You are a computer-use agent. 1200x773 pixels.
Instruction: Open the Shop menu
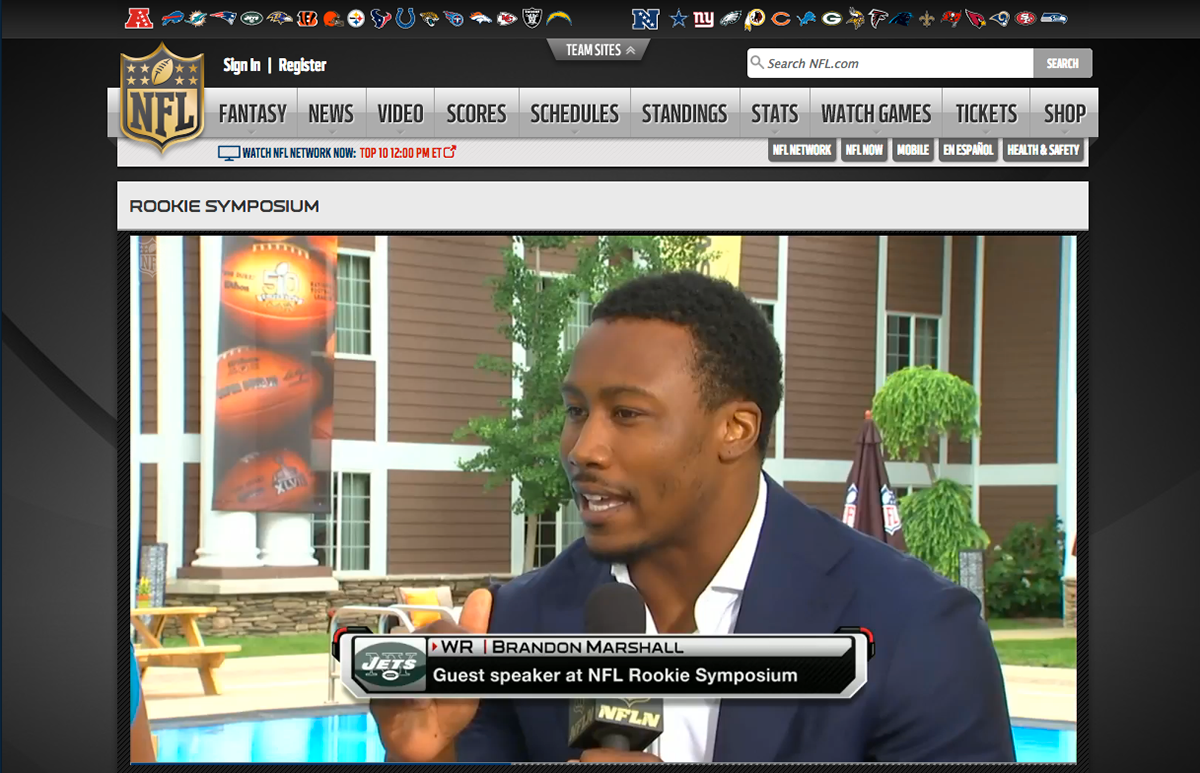1064,114
